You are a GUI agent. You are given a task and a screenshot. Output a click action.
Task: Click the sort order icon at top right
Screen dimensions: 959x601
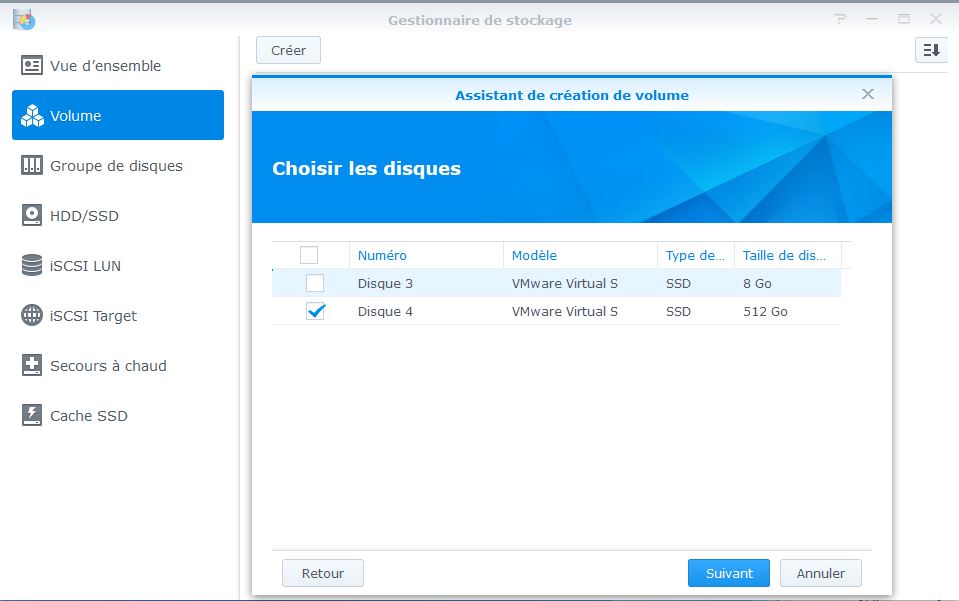click(x=931, y=50)
